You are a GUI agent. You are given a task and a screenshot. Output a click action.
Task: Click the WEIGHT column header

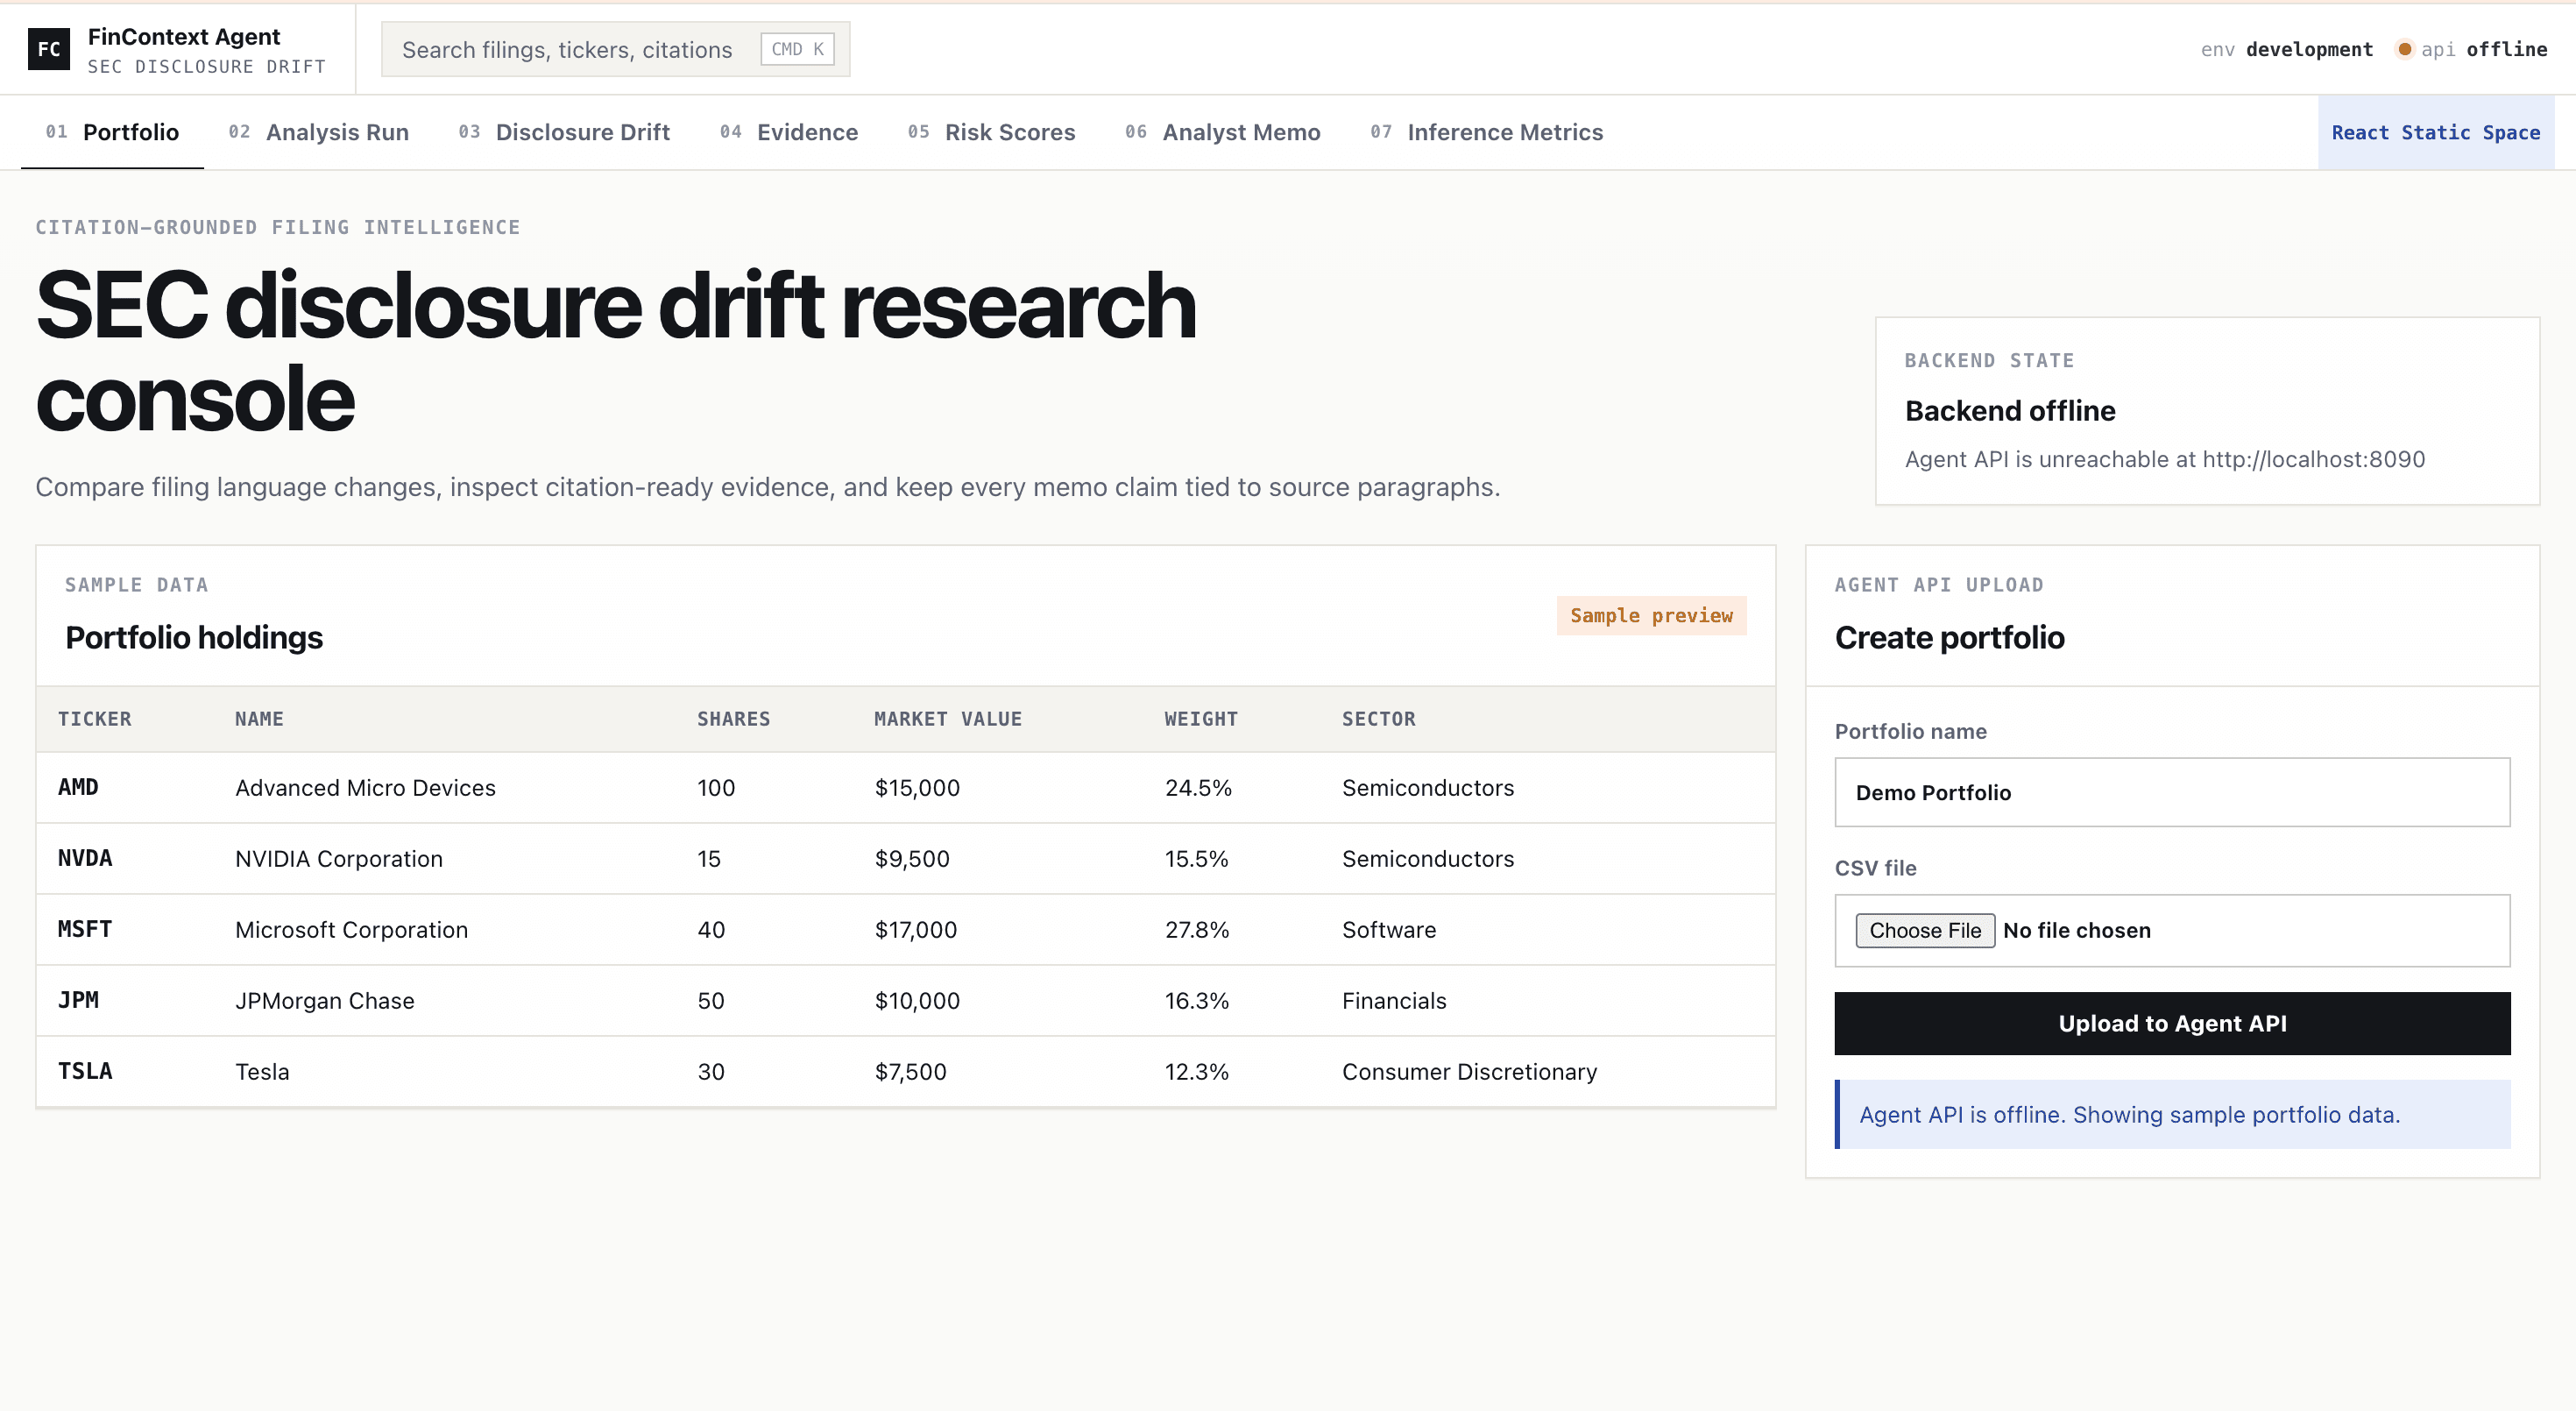pos(1200,718)
